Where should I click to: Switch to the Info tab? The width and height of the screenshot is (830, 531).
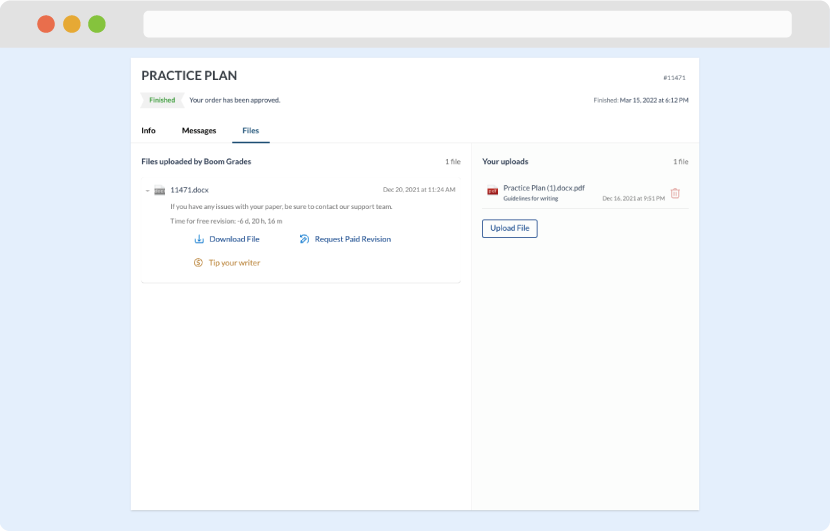[148, 131]
